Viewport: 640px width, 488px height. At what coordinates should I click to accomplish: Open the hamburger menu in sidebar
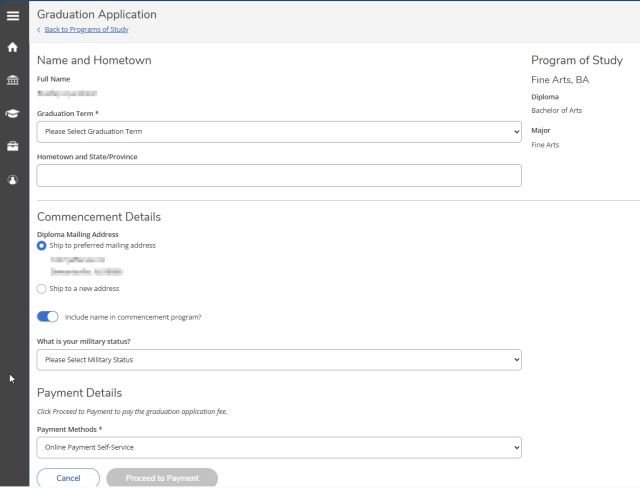coord(13,16)
